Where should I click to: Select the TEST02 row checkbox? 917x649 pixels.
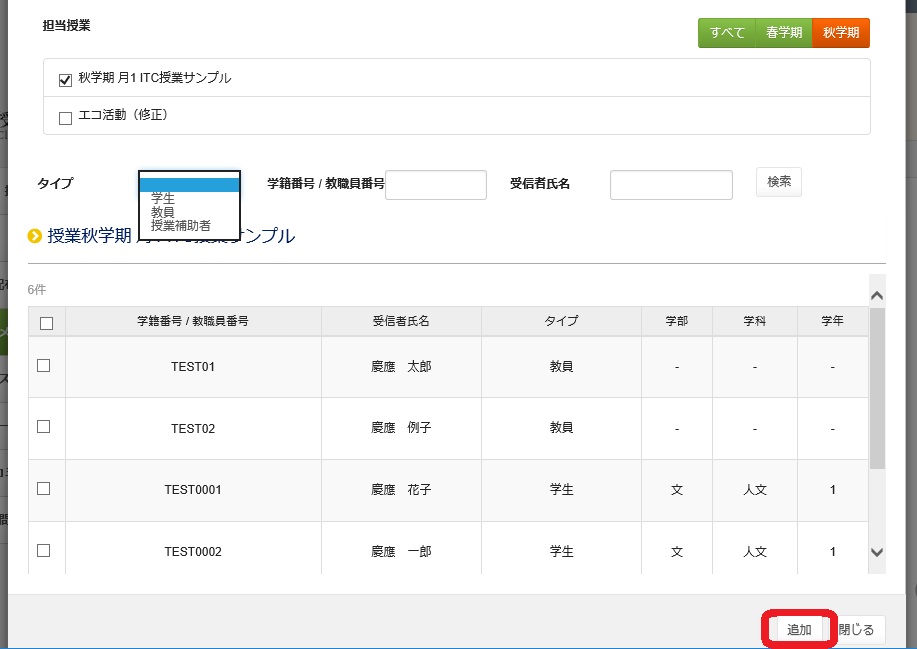(44, 427)
